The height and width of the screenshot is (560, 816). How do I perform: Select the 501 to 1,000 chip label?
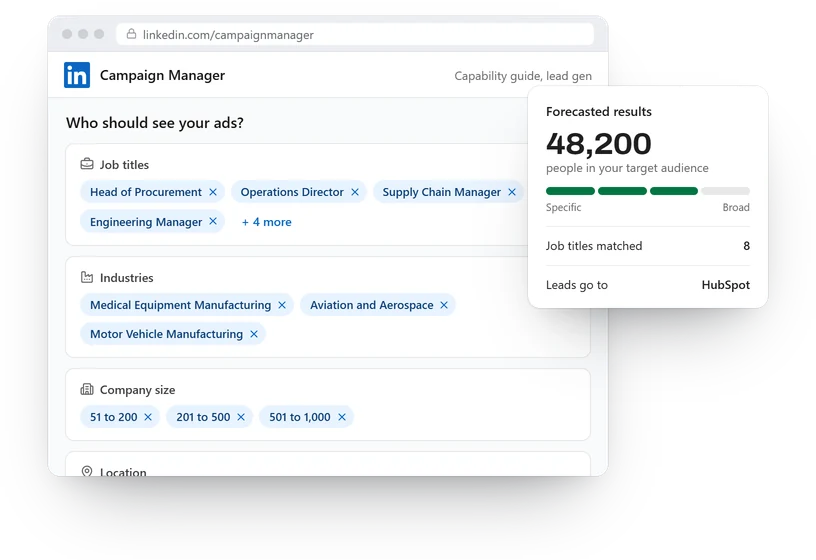(300, 417)
